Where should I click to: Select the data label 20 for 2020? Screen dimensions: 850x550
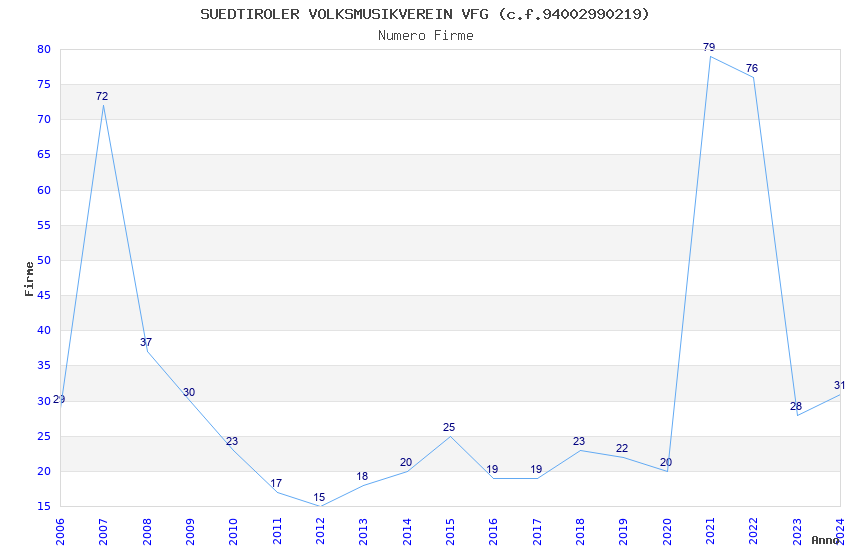666,462
